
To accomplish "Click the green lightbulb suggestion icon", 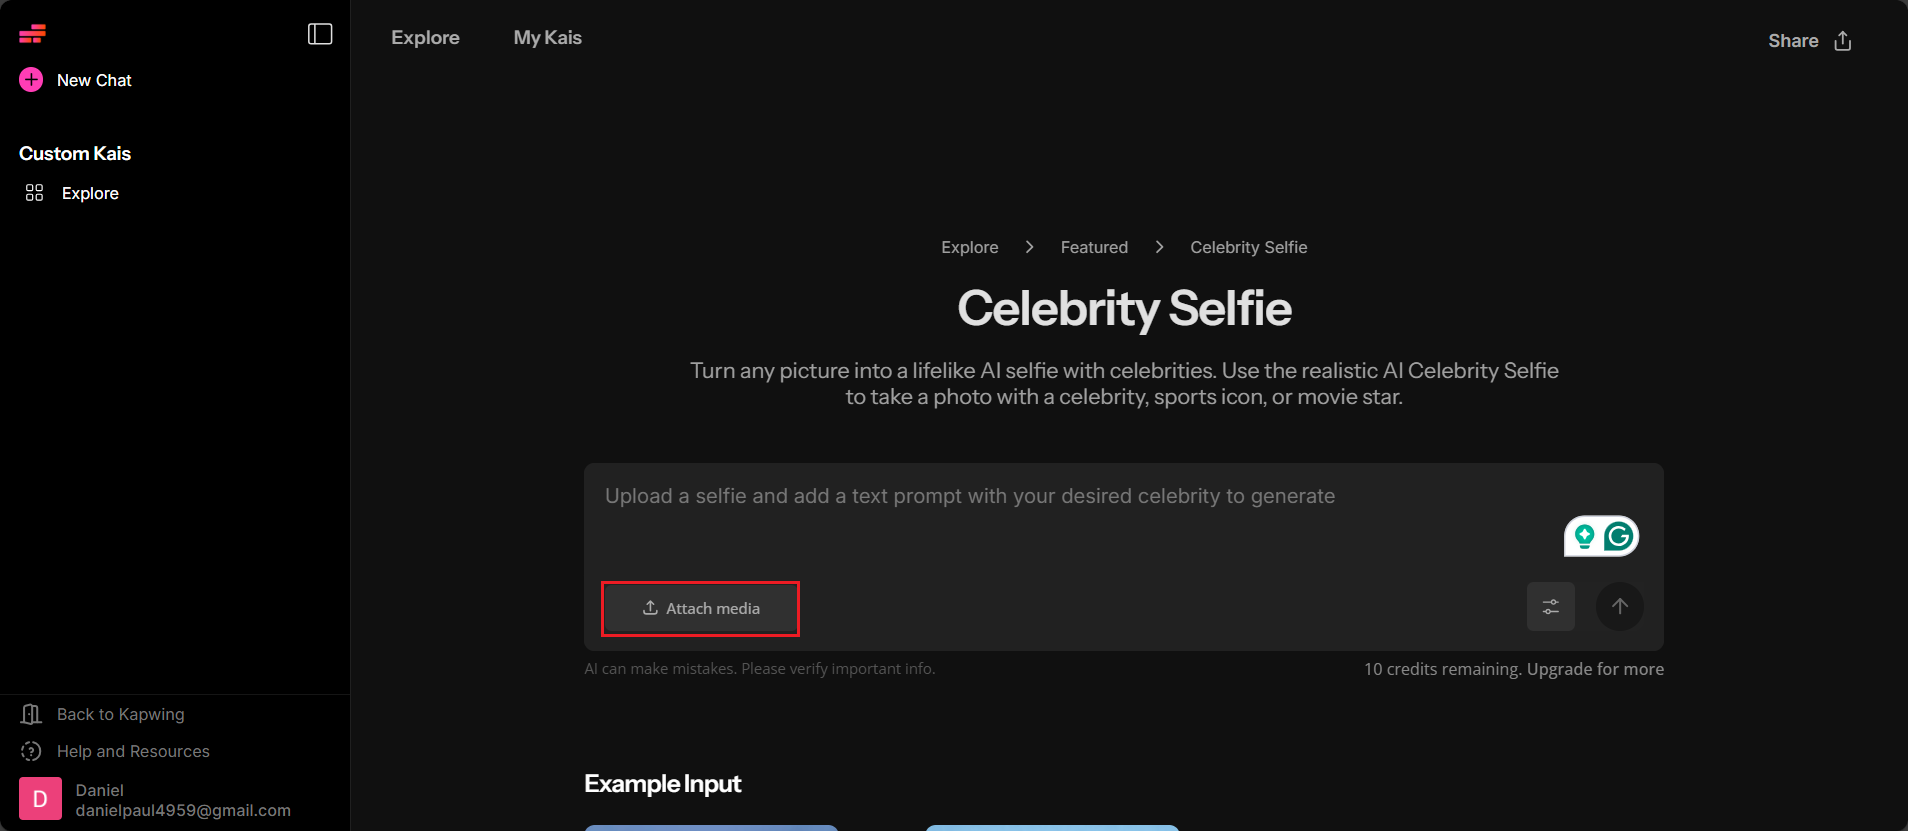I will [x=1584, y=537].
